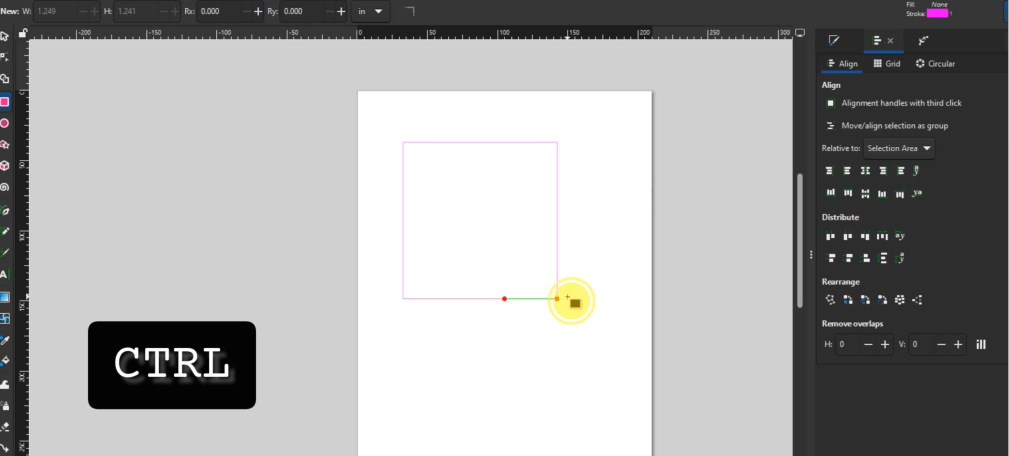Increase horizontal overlap H value with plus
The width and height of the screenshot is (1009, 456).
[x=885, y=344]
